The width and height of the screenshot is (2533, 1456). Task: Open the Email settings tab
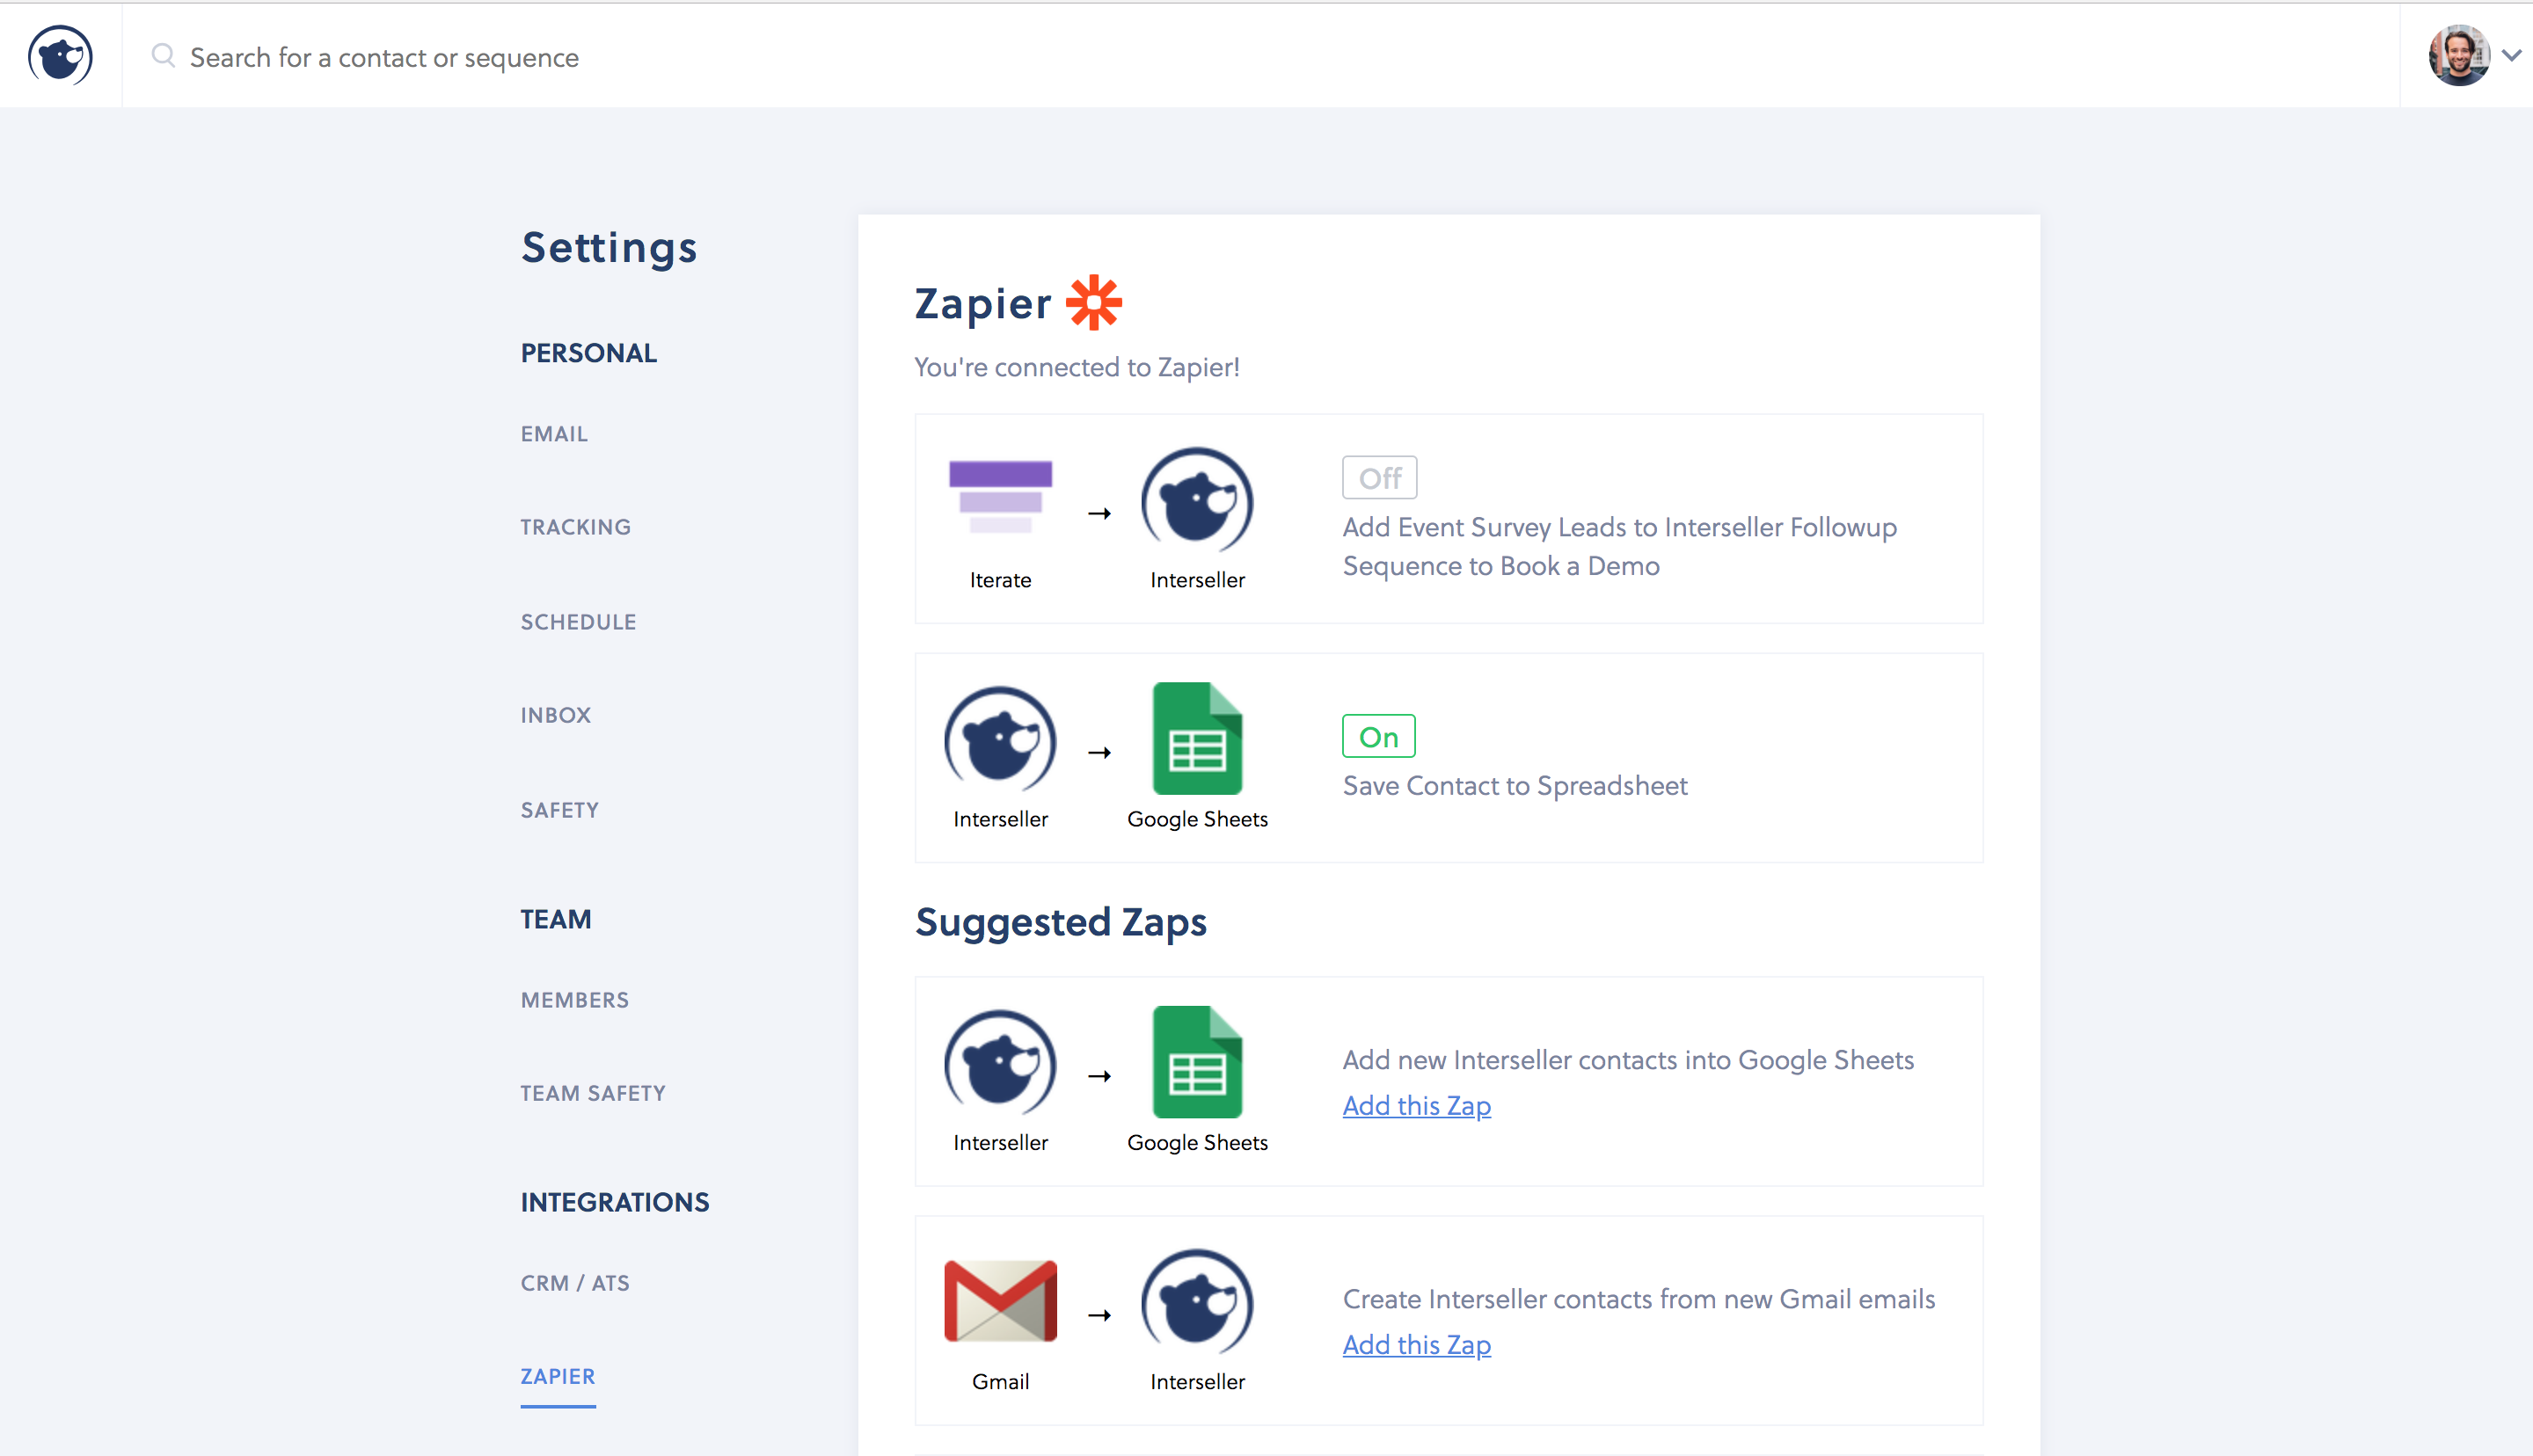(554, 434)
